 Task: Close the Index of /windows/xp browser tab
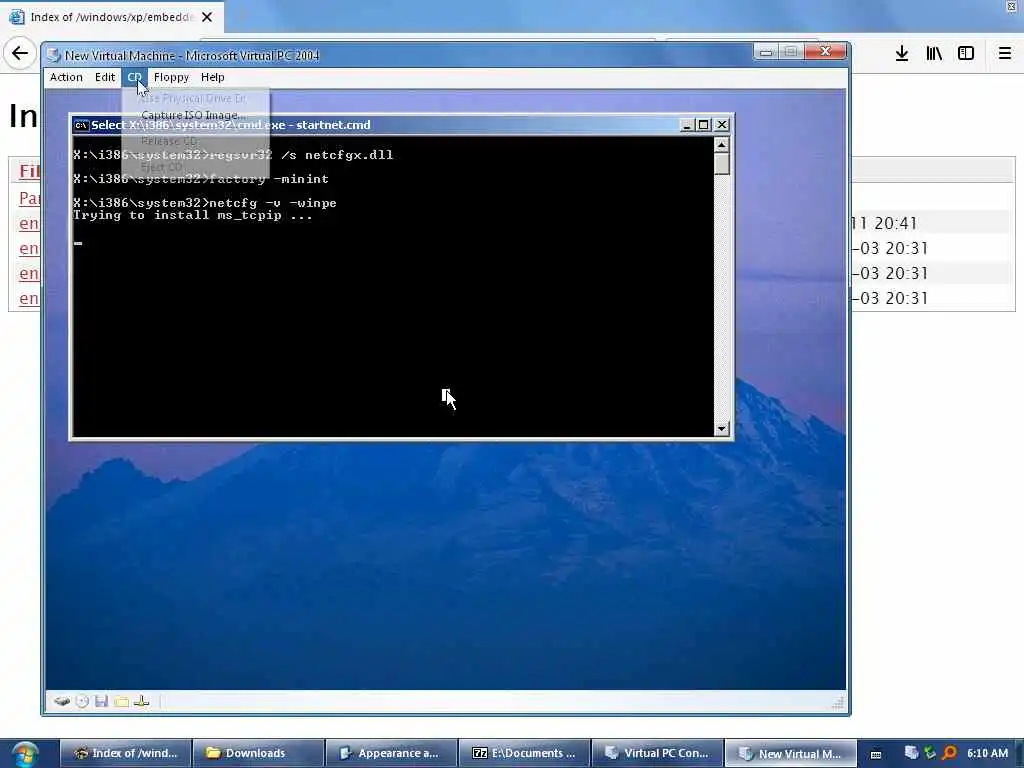coord(207,17)
